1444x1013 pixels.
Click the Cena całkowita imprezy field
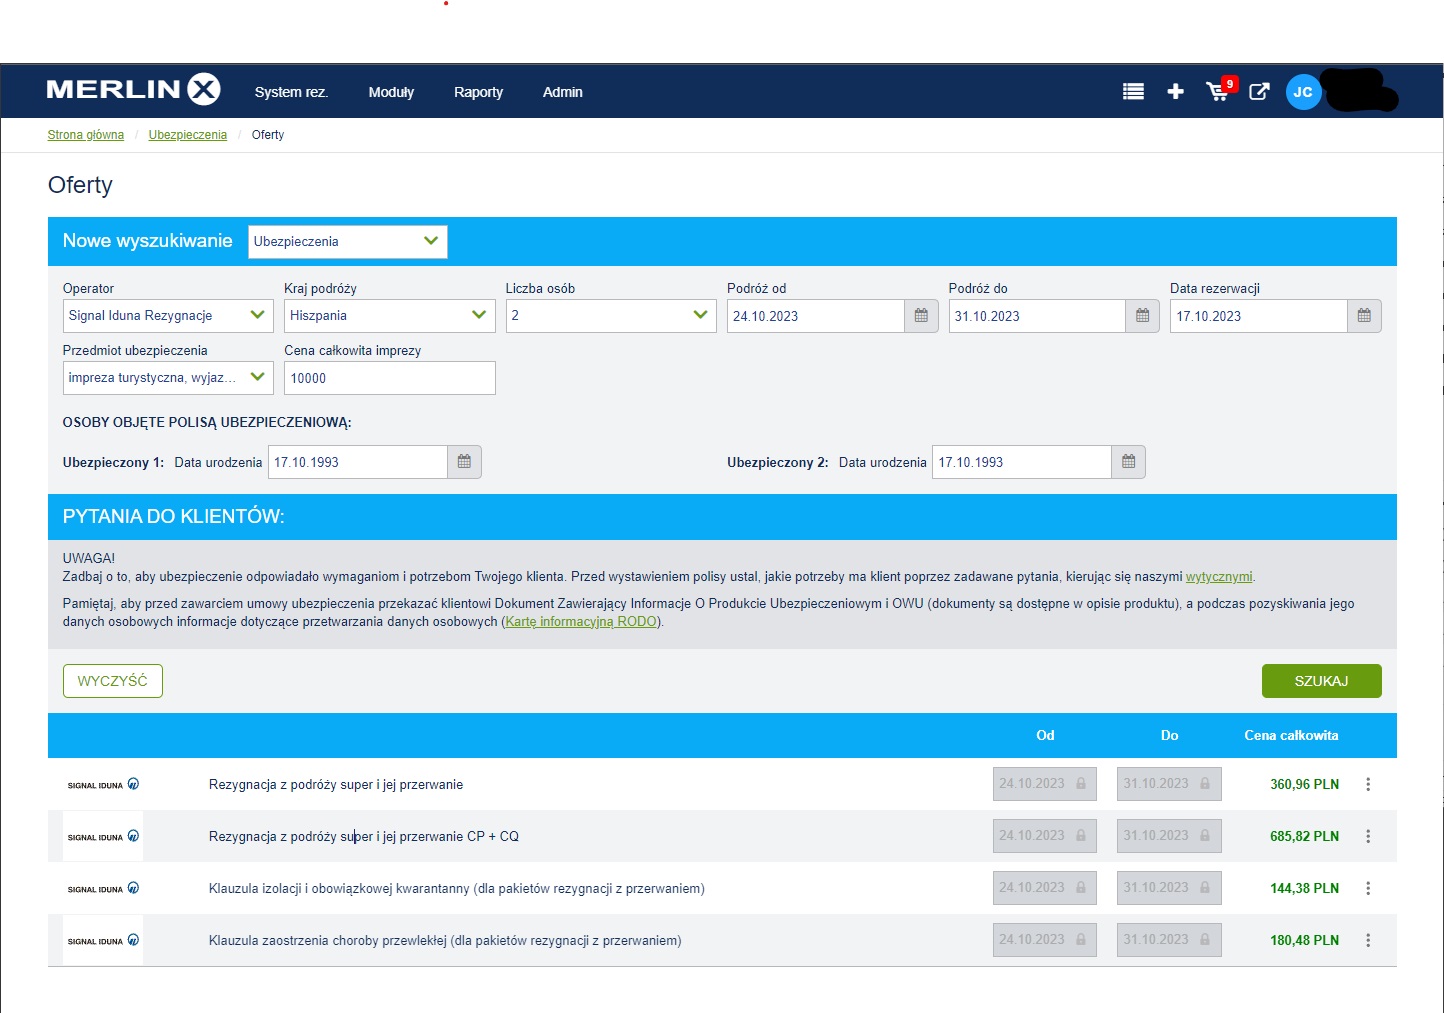point(389,378)
